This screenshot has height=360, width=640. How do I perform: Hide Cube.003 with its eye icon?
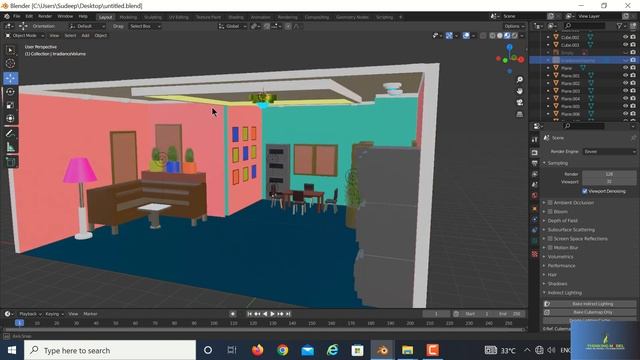pyautogui.click(x=625, y=45)
